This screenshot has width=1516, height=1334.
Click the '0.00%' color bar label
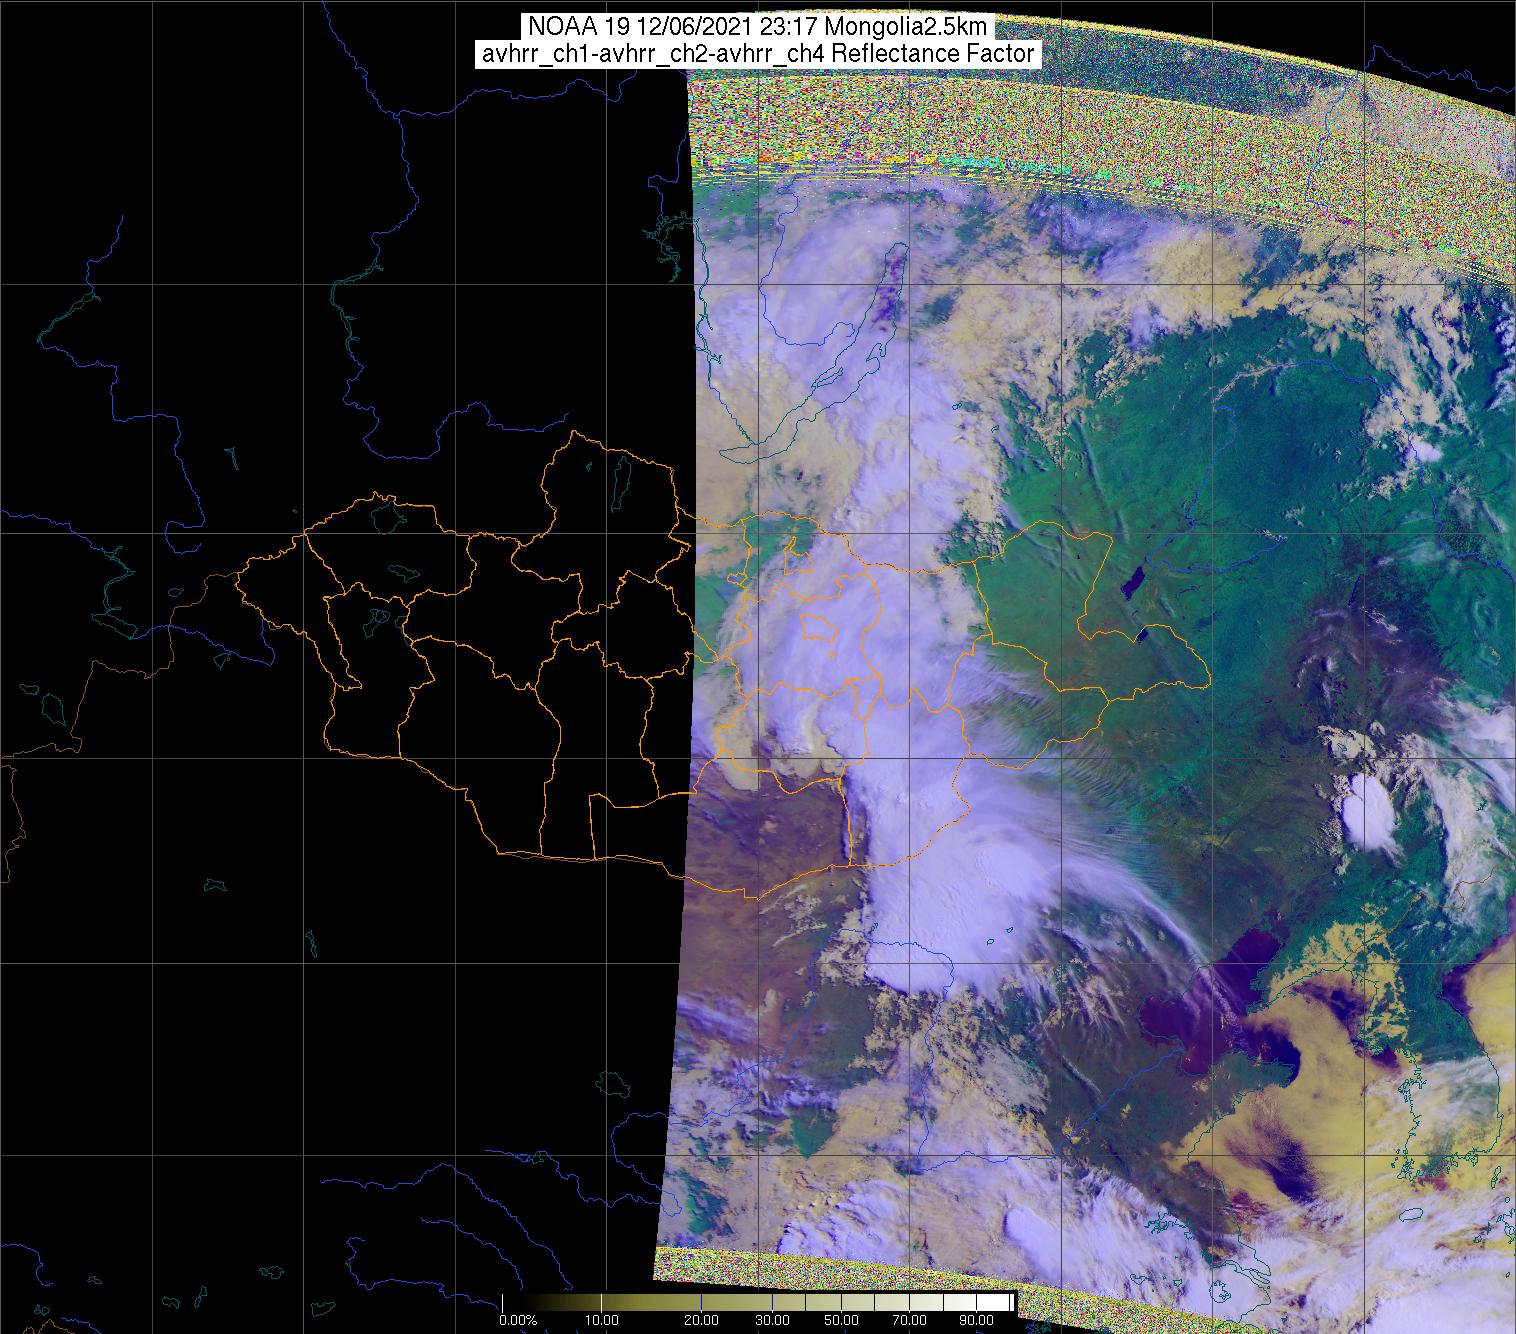click(517, 1322)
